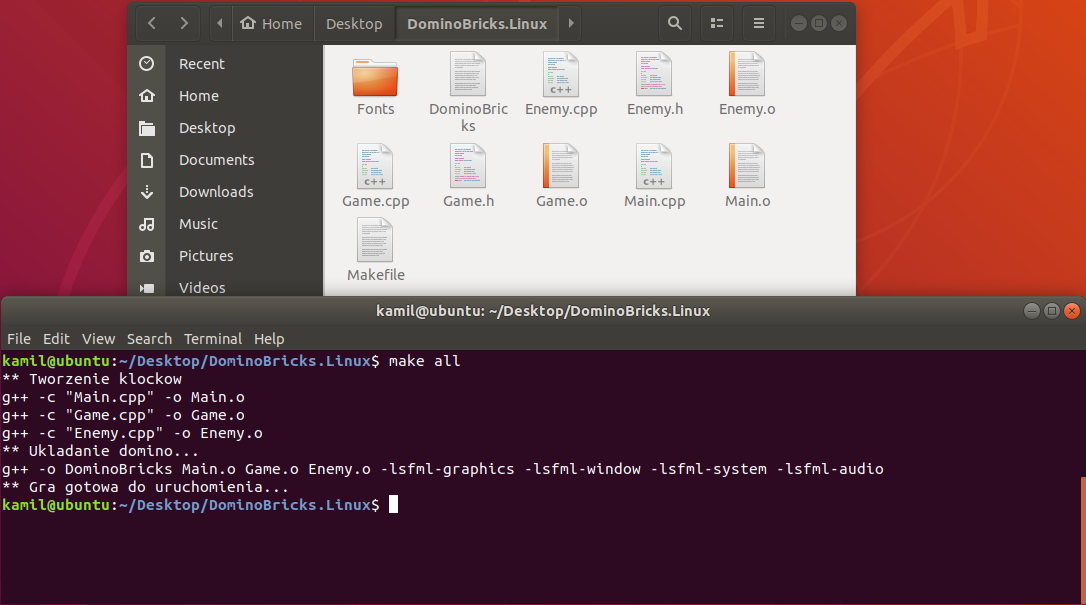
Task: Click 'g++ -c "Game.cpp" -o Game.o' line
Action: pos(123,415)
